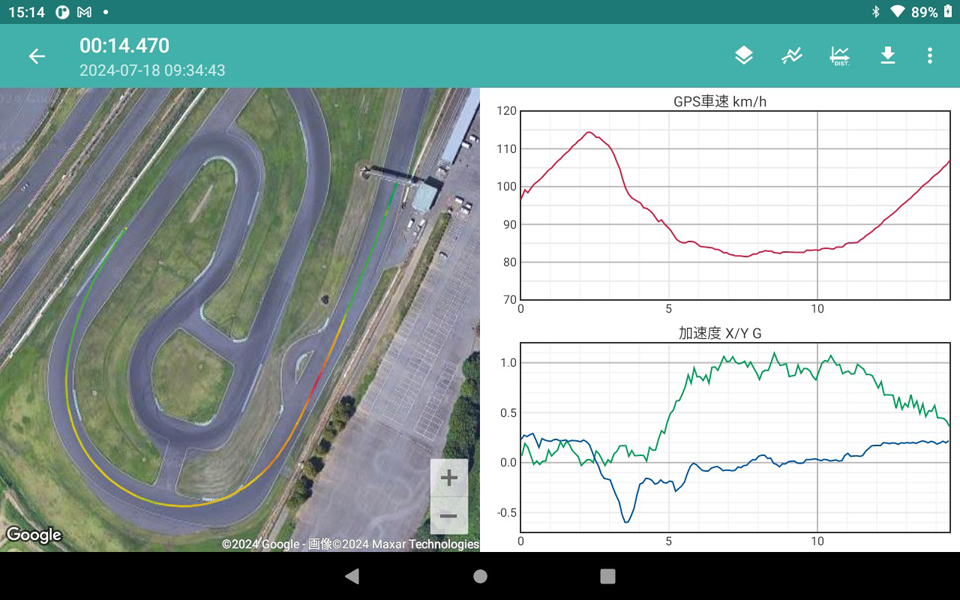Open the map layers selector
This screenshot has width=960, height=600.
pyautogui.click(x=743, y=56)
